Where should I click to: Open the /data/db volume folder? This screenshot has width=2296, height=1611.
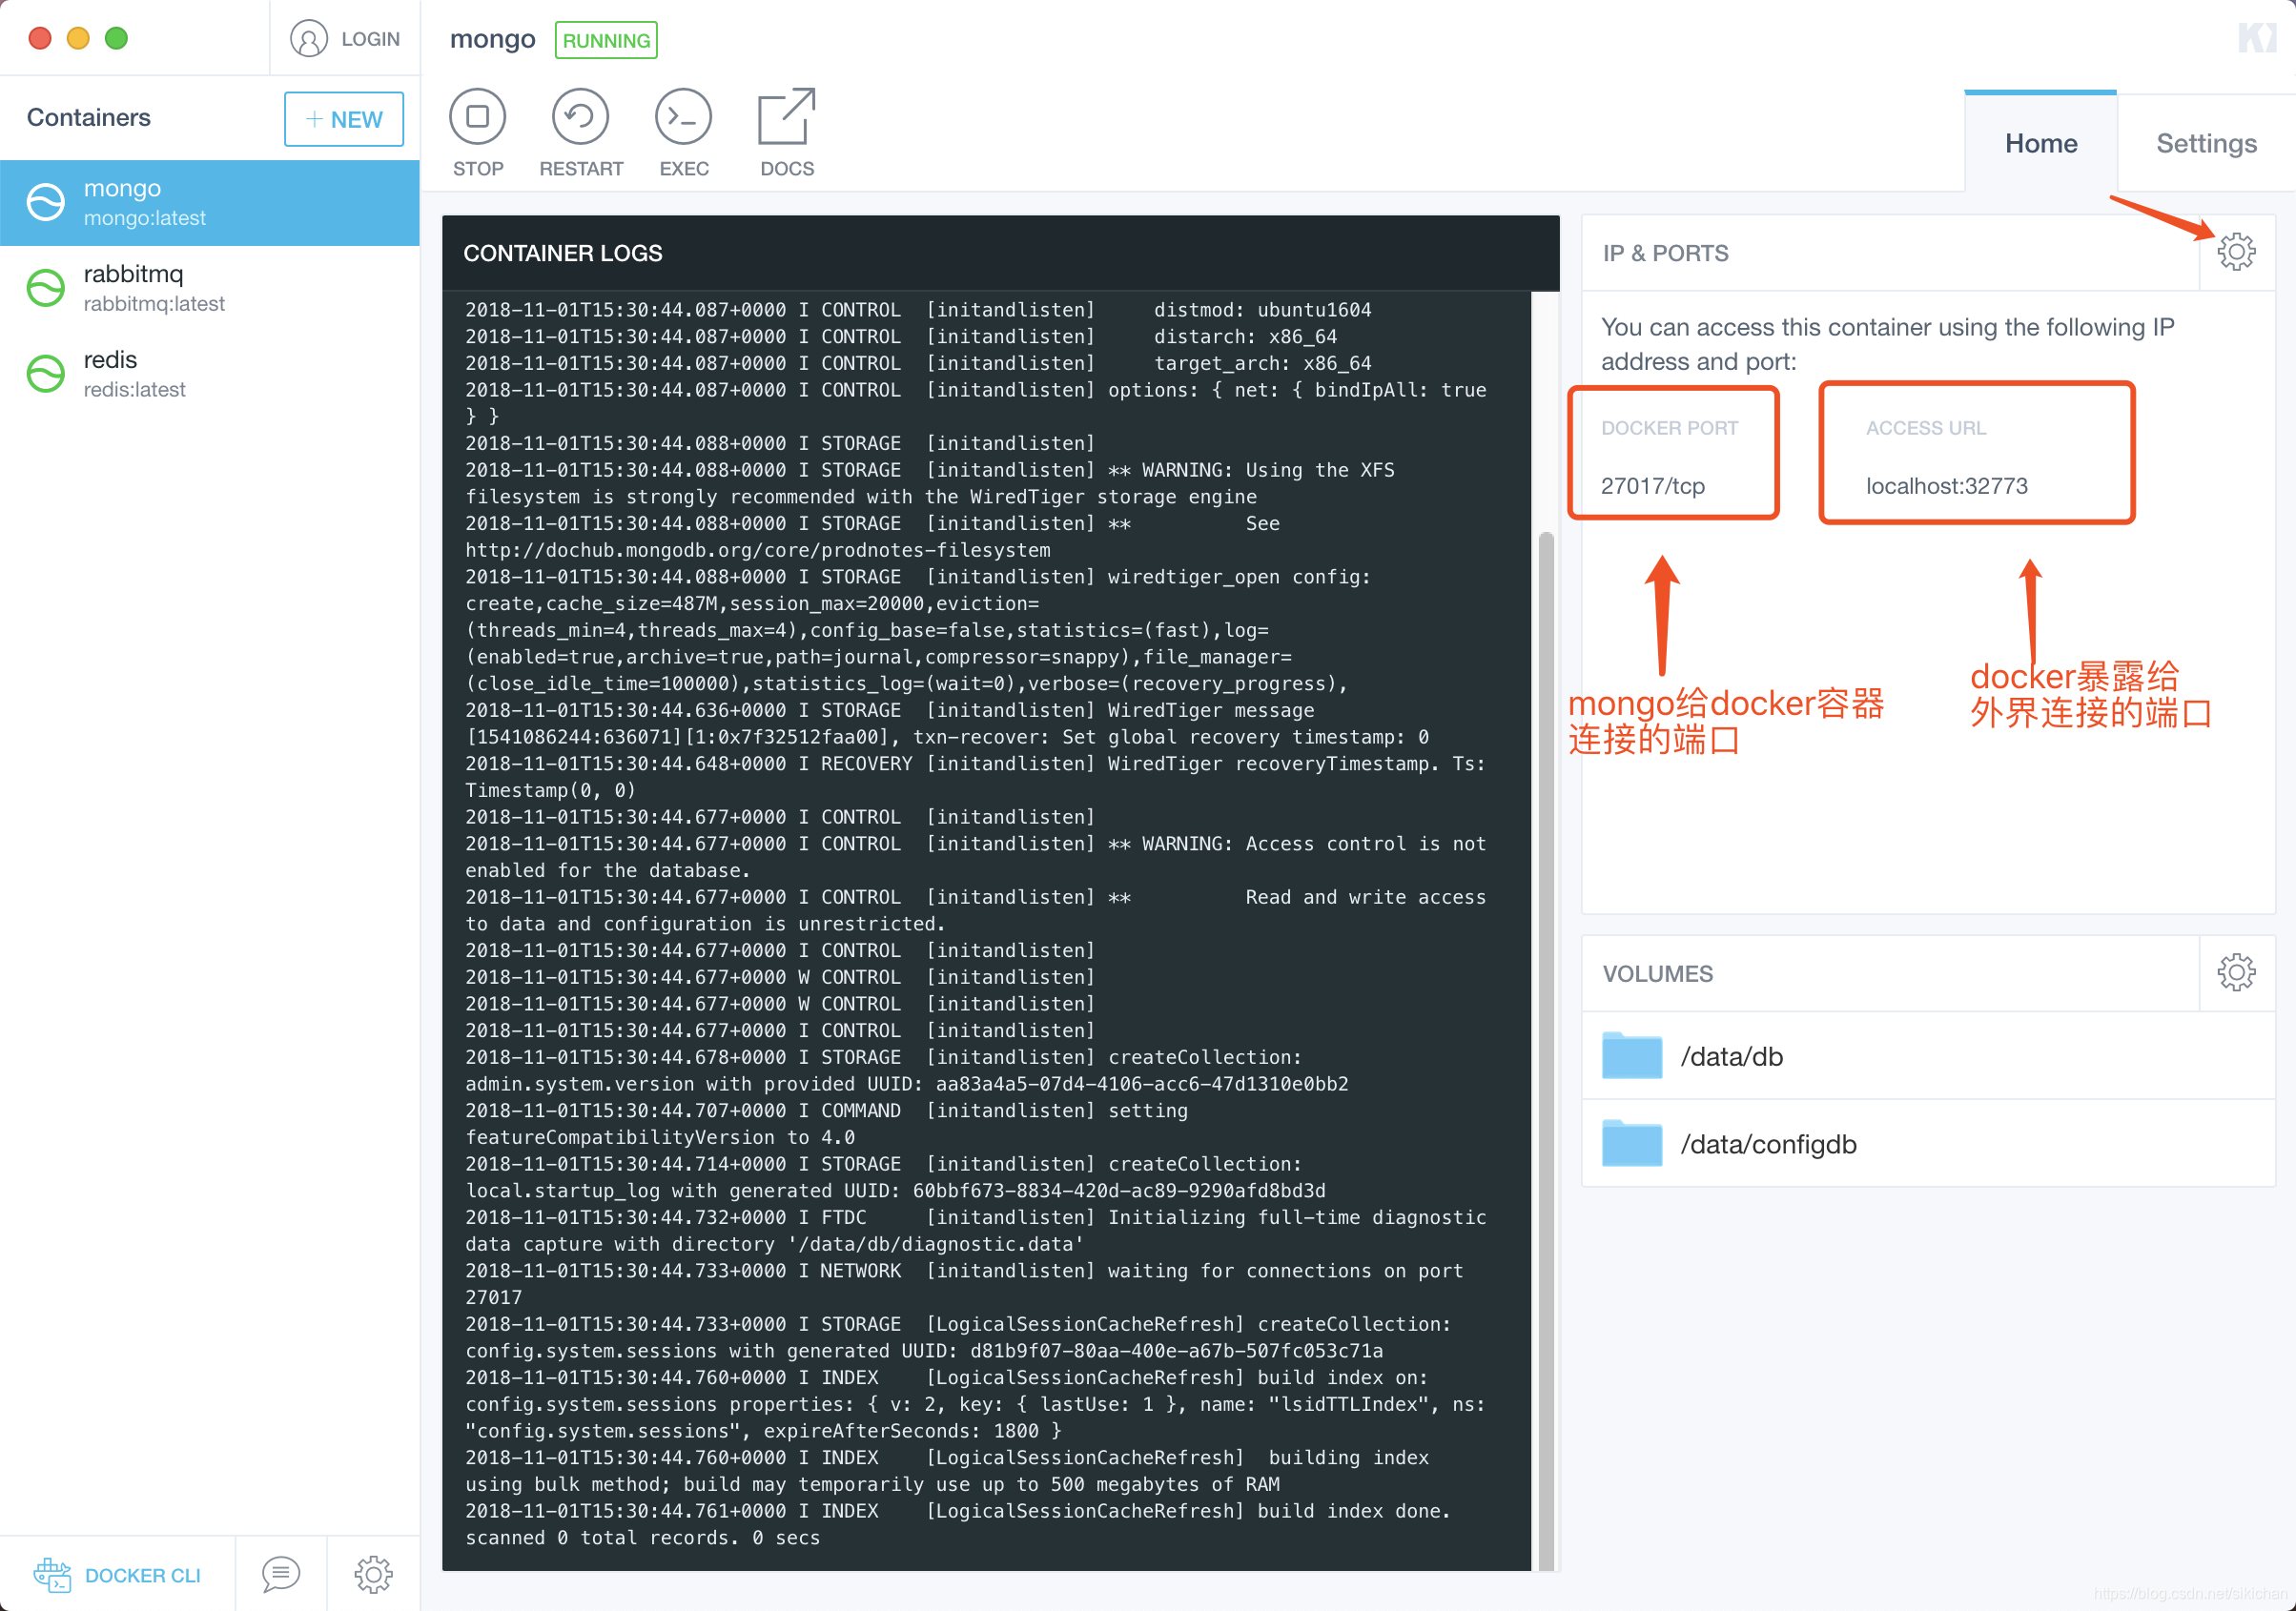click(1731, 1056)
